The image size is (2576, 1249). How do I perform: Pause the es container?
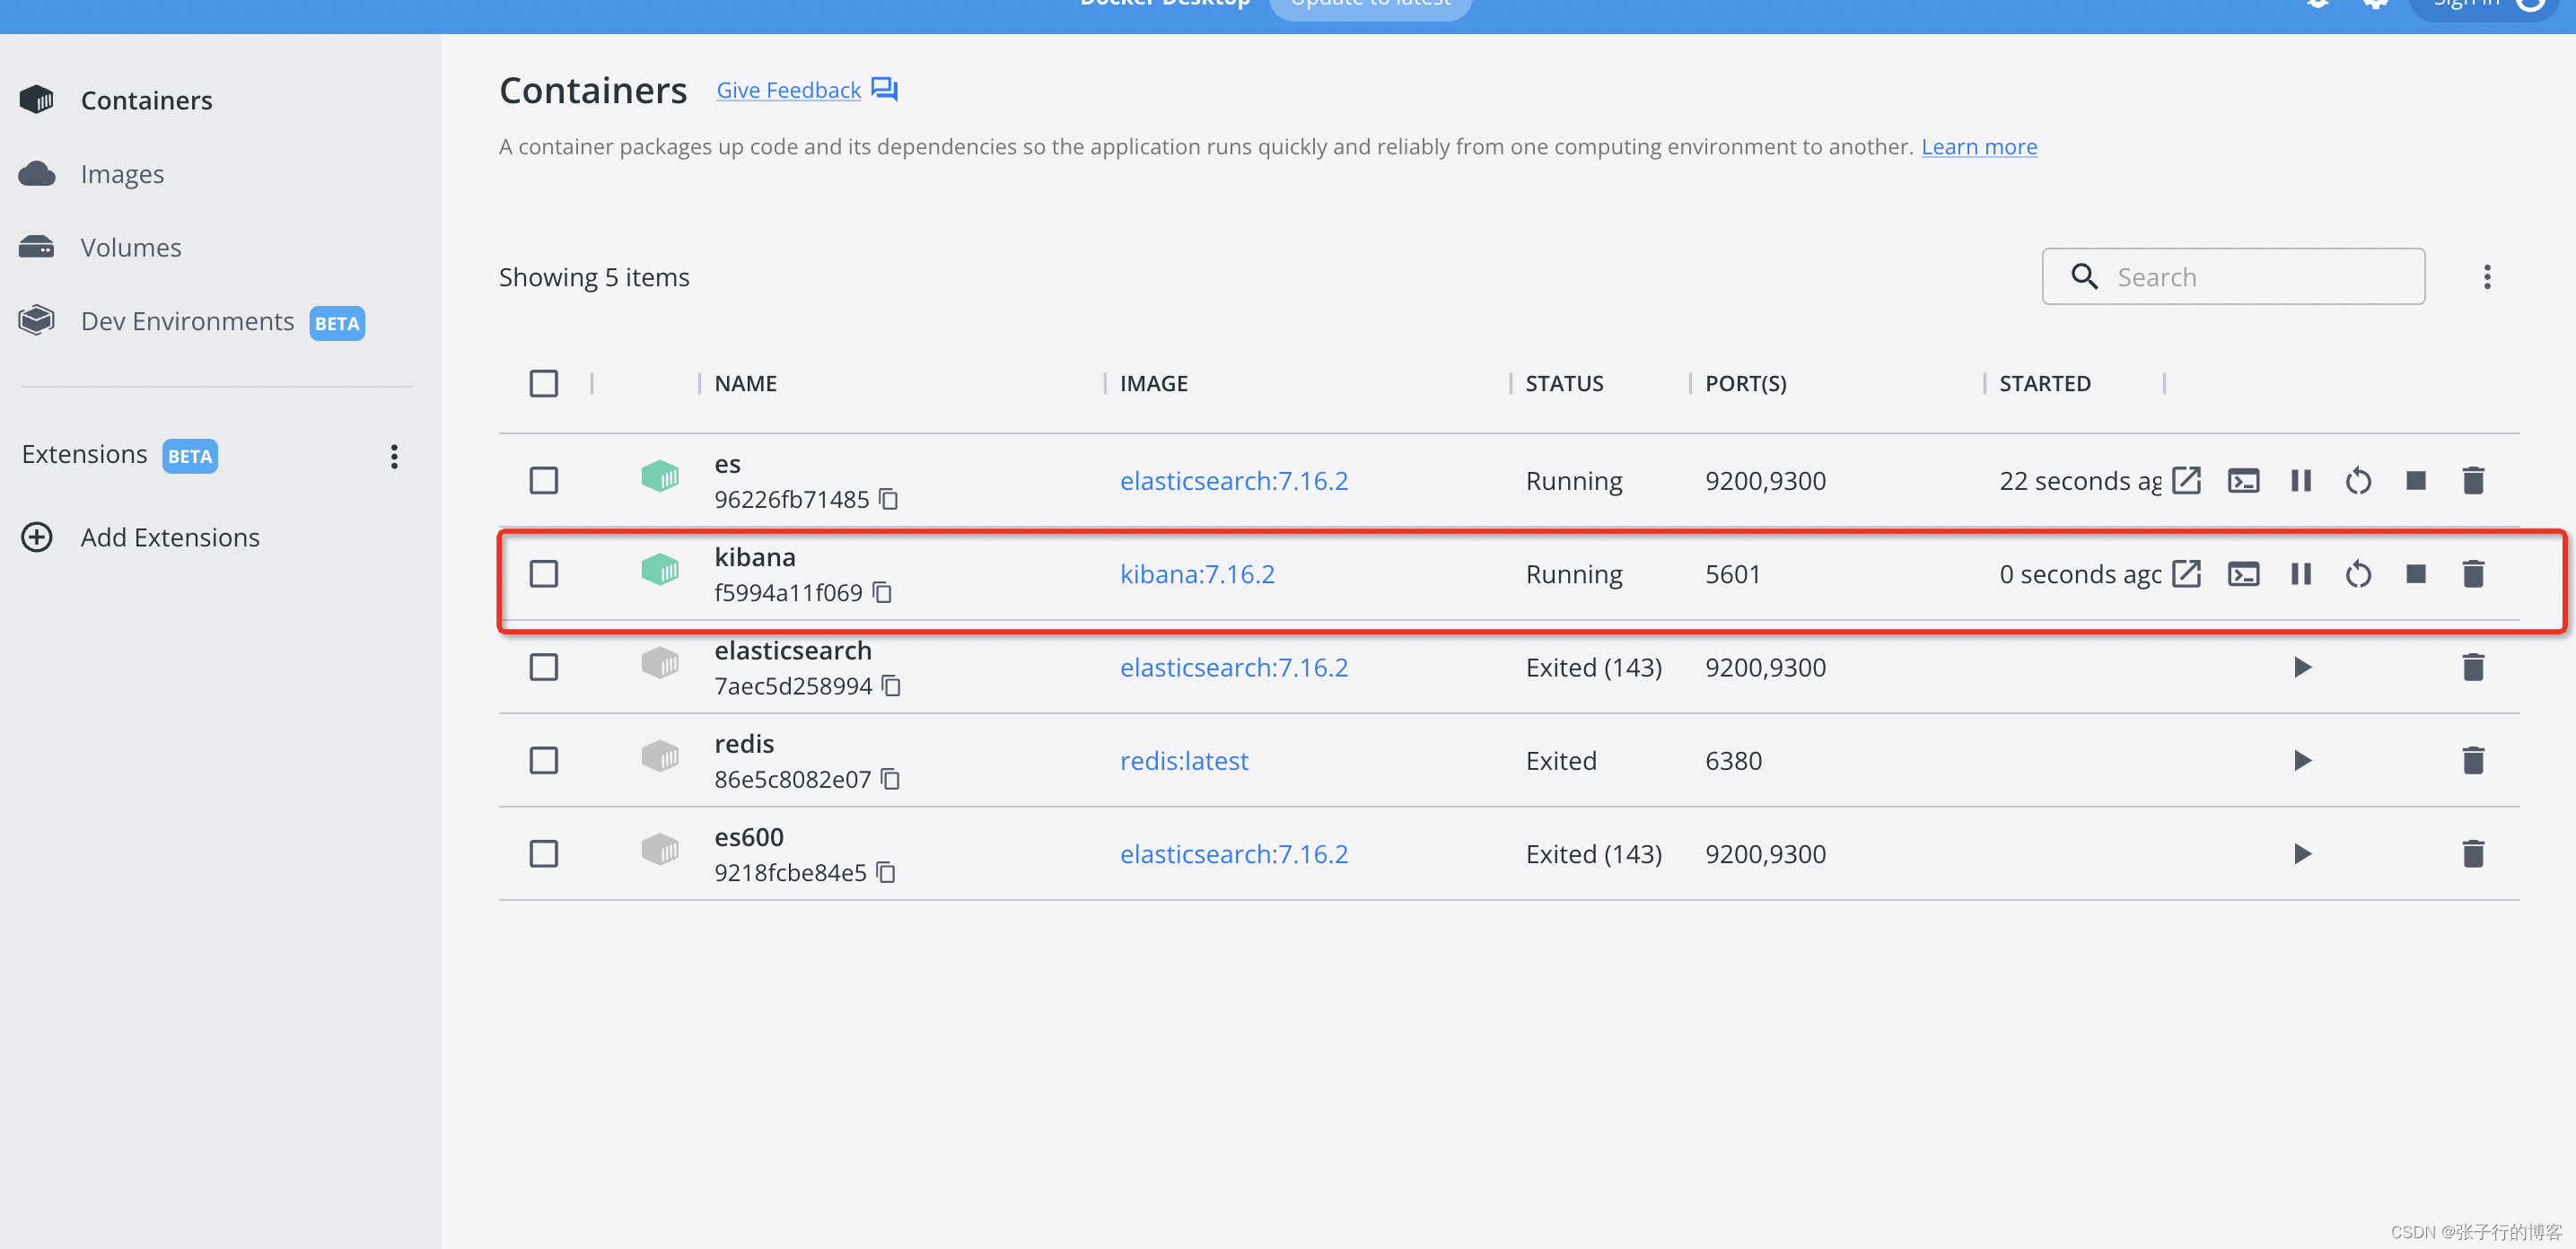point(2301,480)
